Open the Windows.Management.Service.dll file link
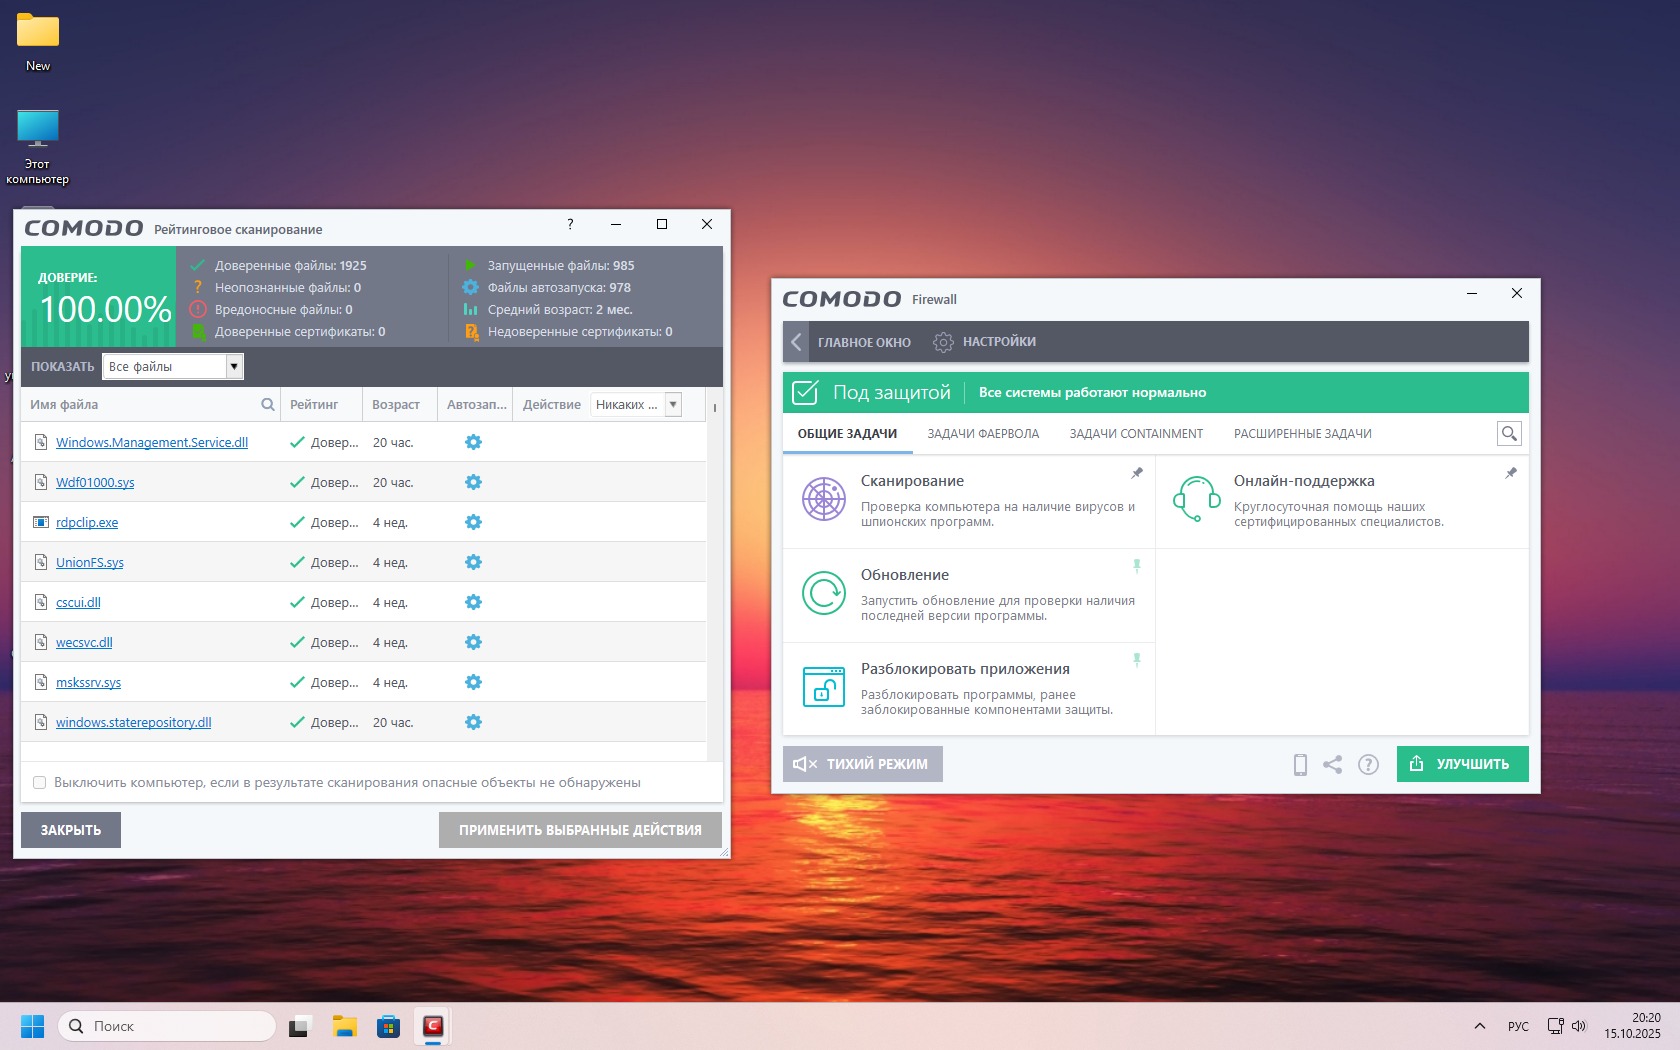The width and height of the screenshot is (1680, 1050). coord(152,443)
